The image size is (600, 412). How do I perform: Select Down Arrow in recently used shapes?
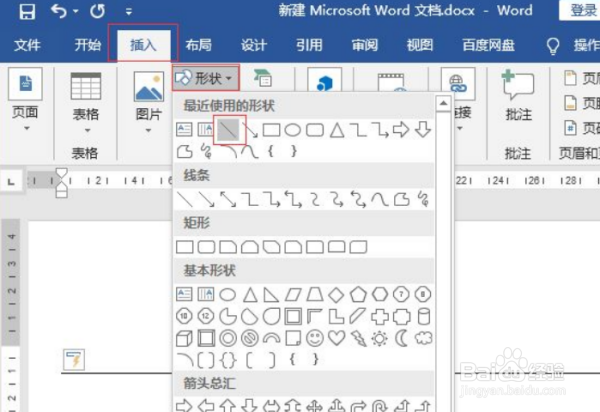click(x=423, y=129)
